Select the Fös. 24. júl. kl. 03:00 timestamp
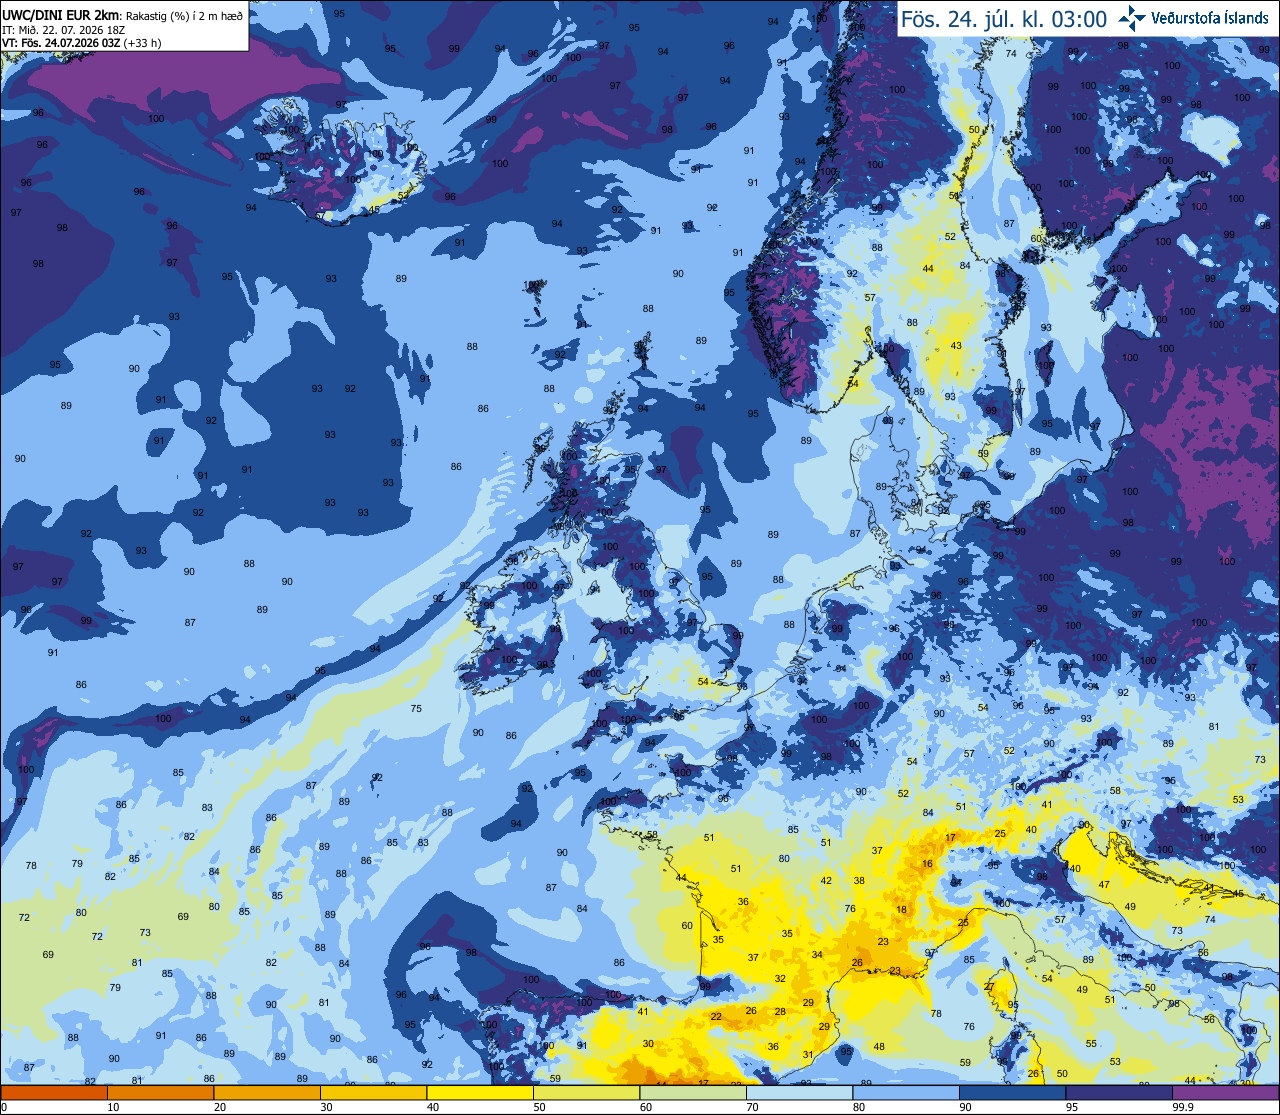Viewport: 1280px width, 1115px height. click(x=1004, y=19)
